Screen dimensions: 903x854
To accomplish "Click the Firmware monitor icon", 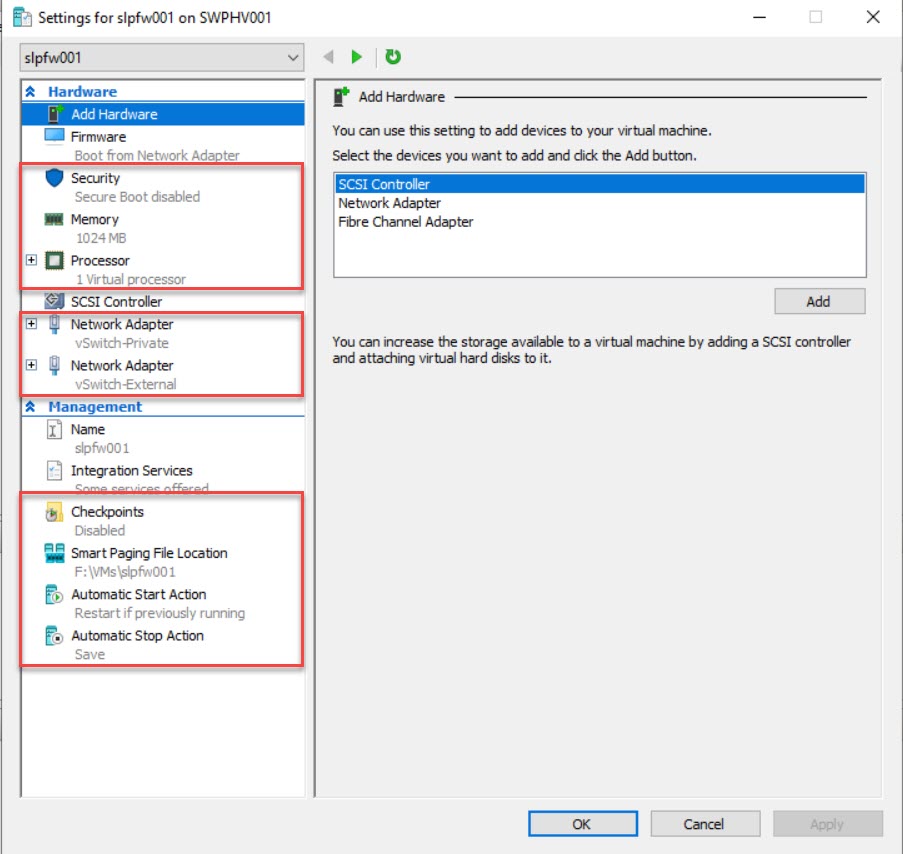I will click(x=54, y=137).
